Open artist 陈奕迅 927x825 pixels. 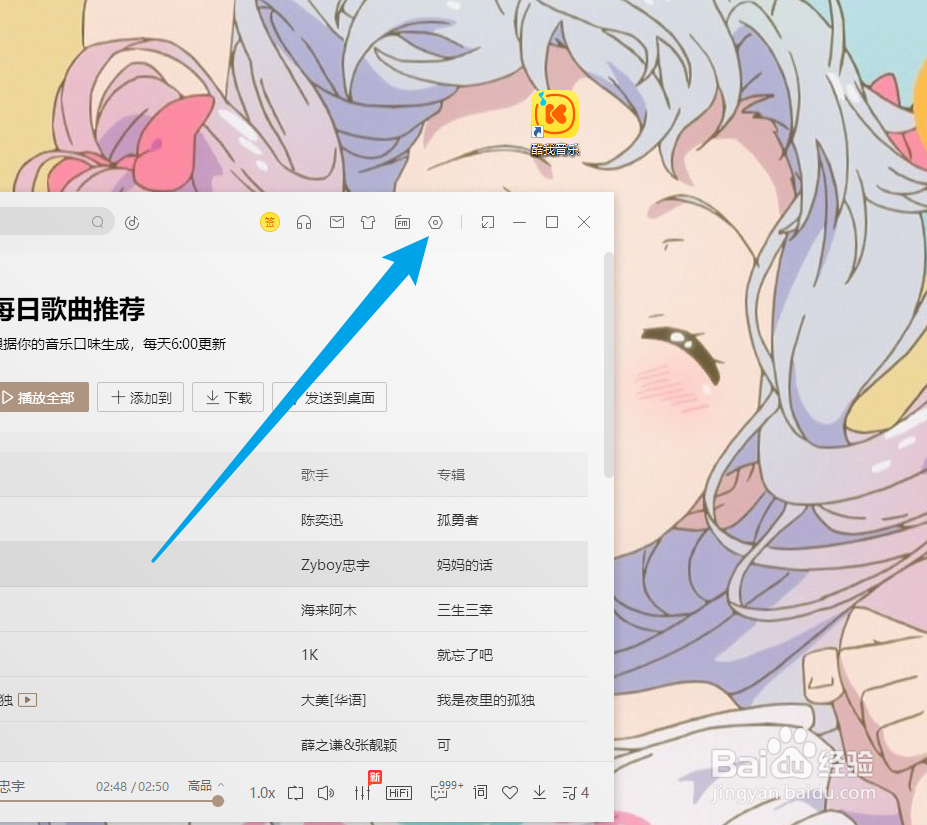(x=322, y=520)
